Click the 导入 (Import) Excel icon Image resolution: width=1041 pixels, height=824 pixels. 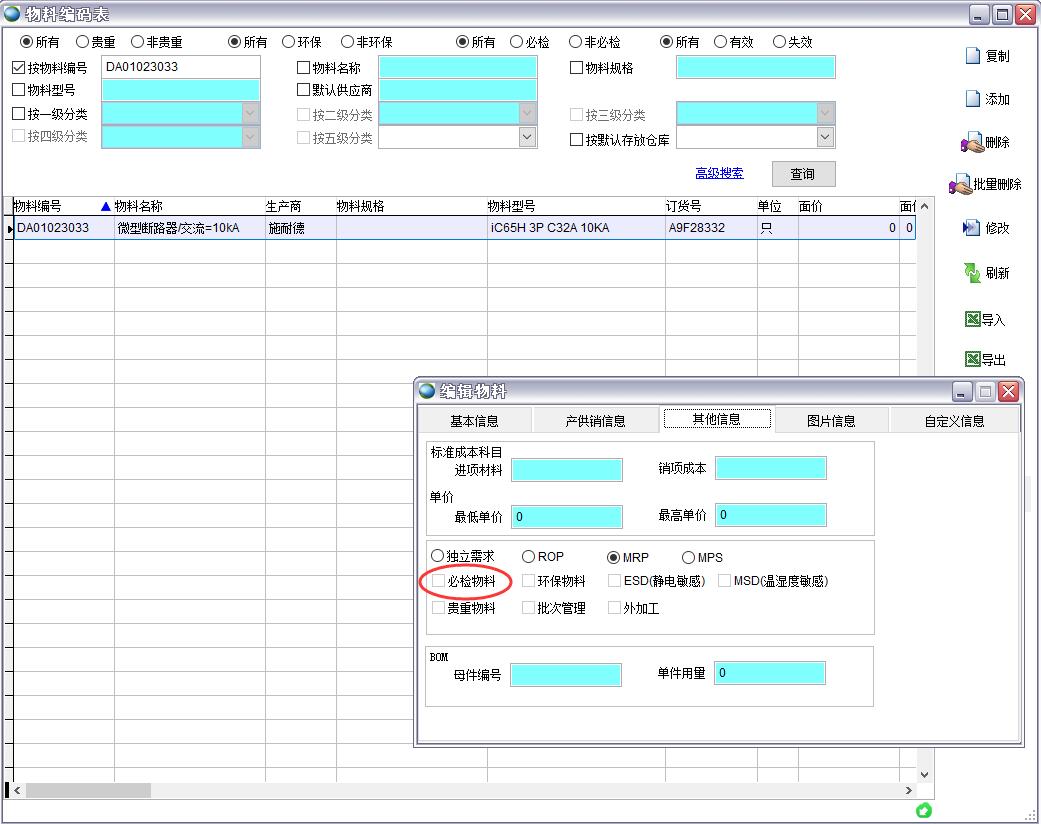point(972,319)
